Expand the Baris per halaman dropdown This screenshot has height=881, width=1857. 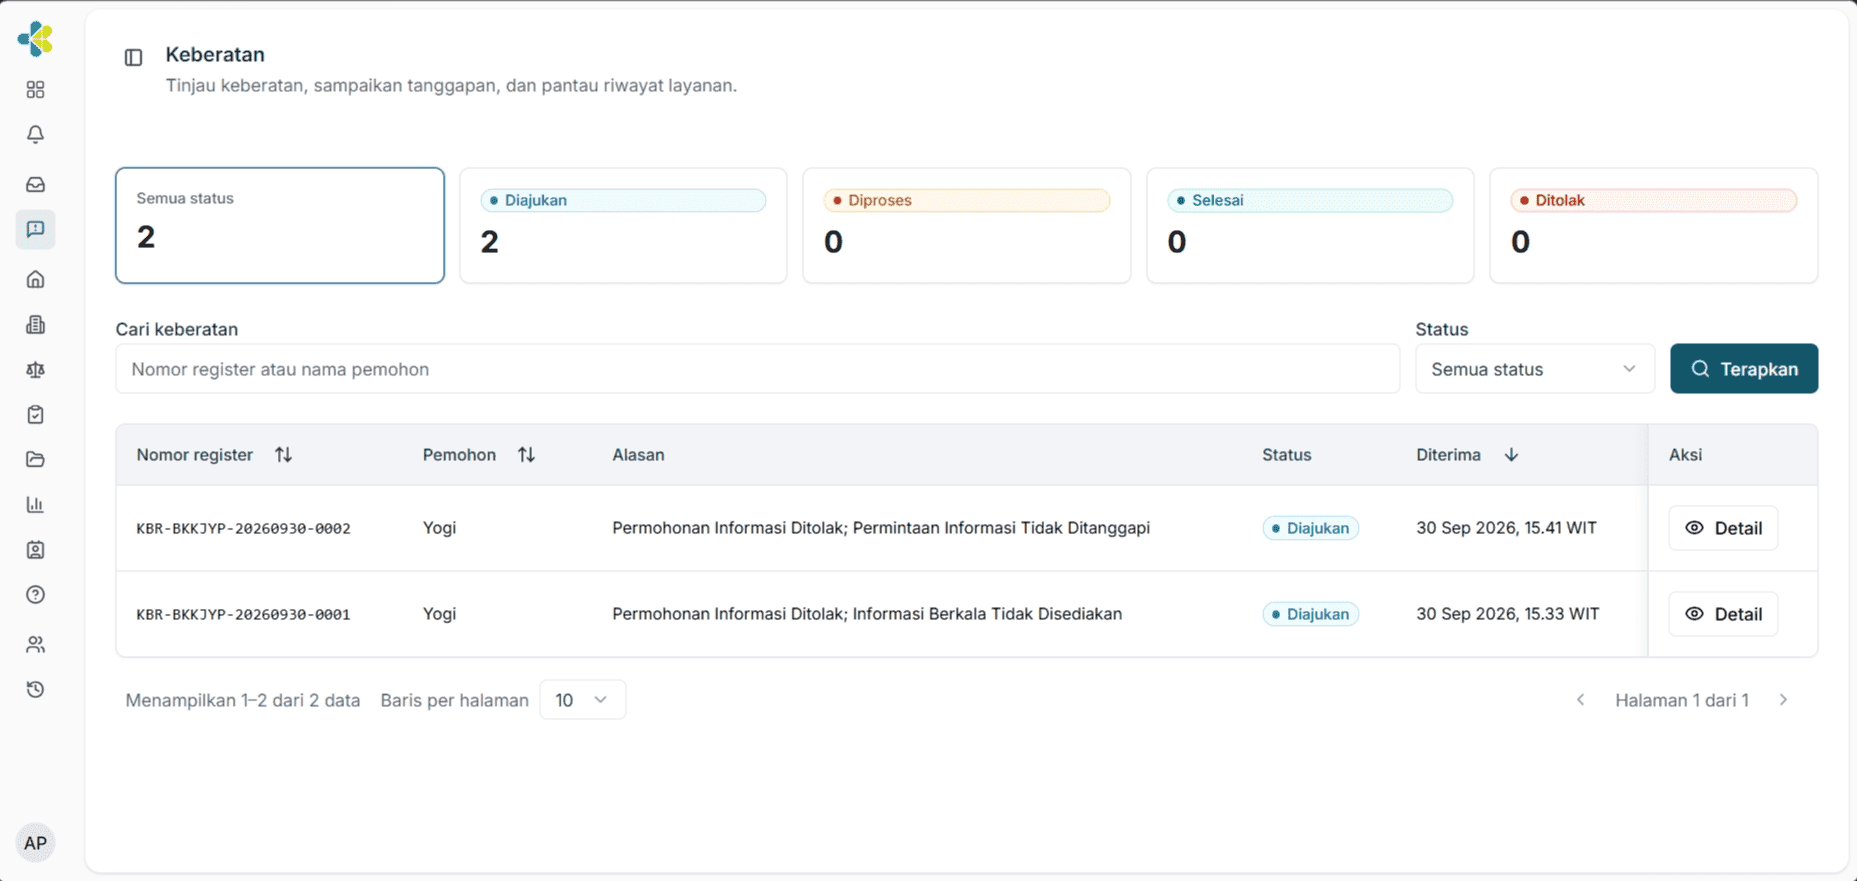(582, 700)
